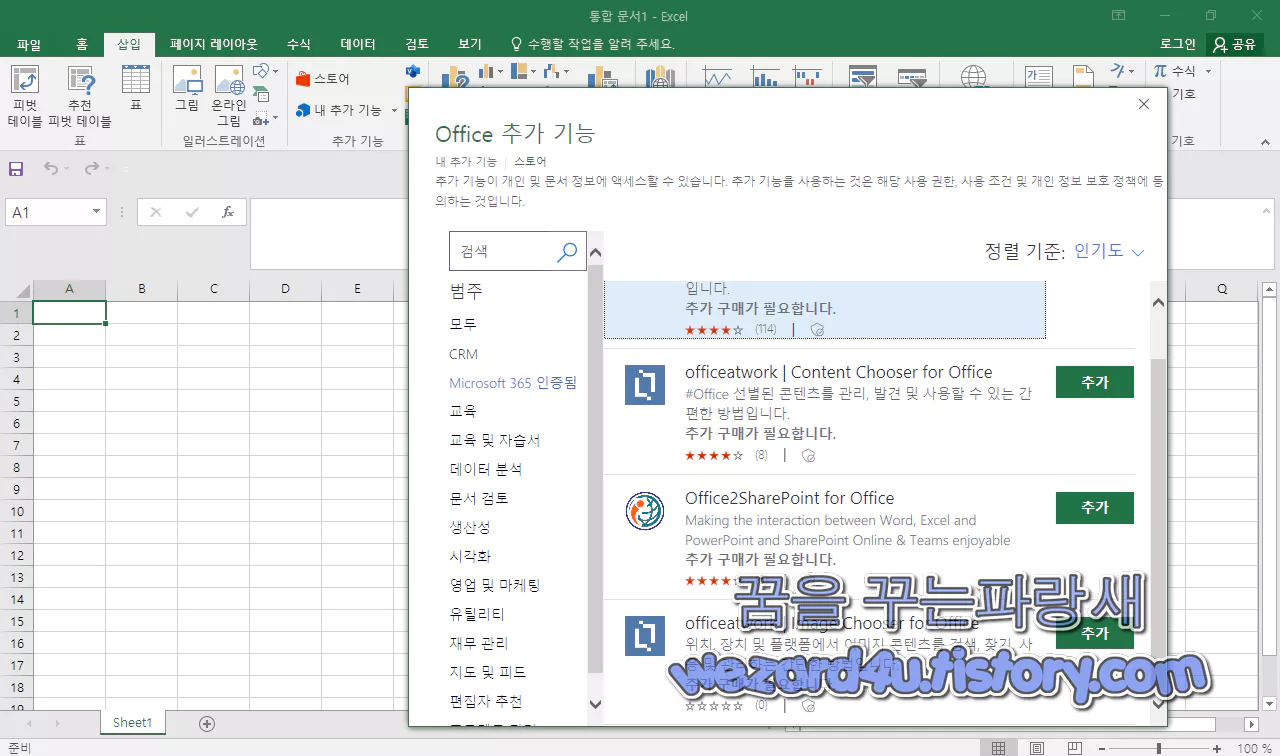Insert a text box
Viewport: 1280px width, 756px height.
pyautogui.click(x=1039, y=76)
